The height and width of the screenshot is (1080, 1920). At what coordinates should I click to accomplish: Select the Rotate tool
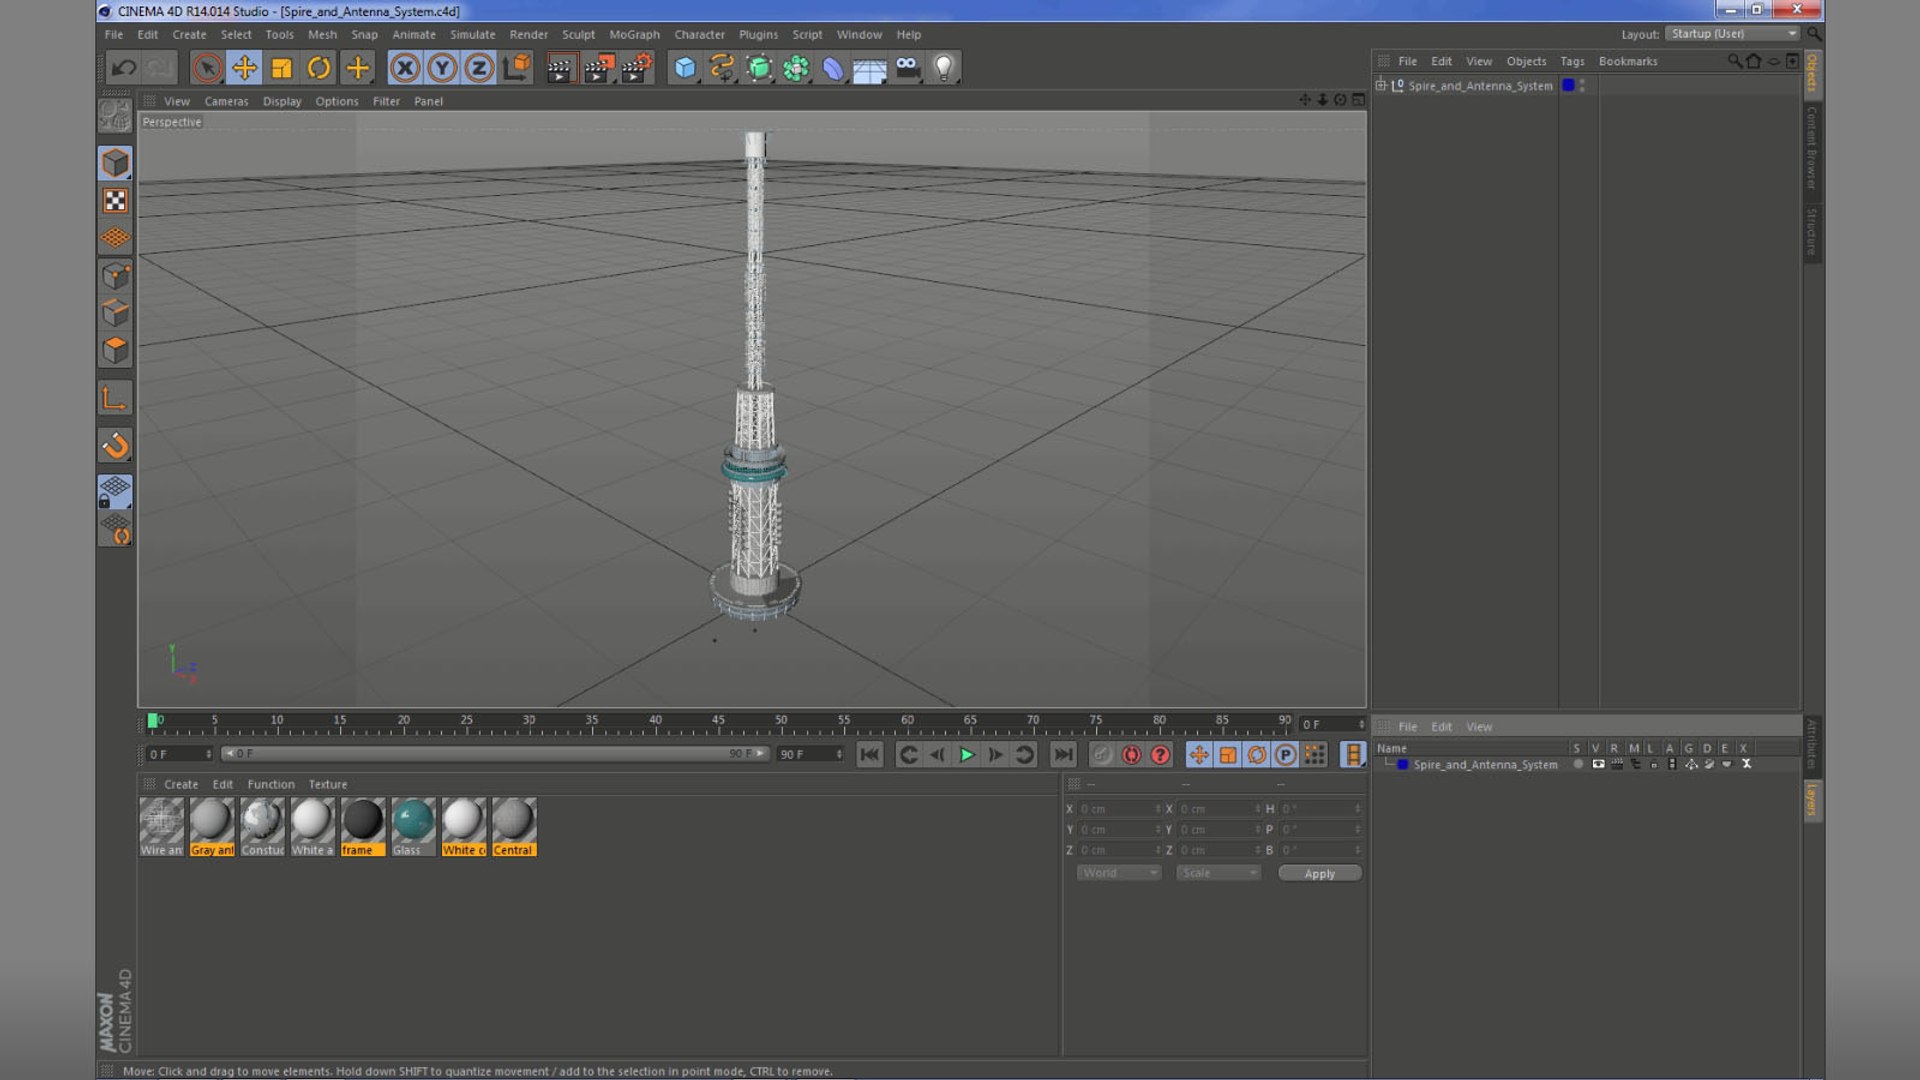point(319,68)
